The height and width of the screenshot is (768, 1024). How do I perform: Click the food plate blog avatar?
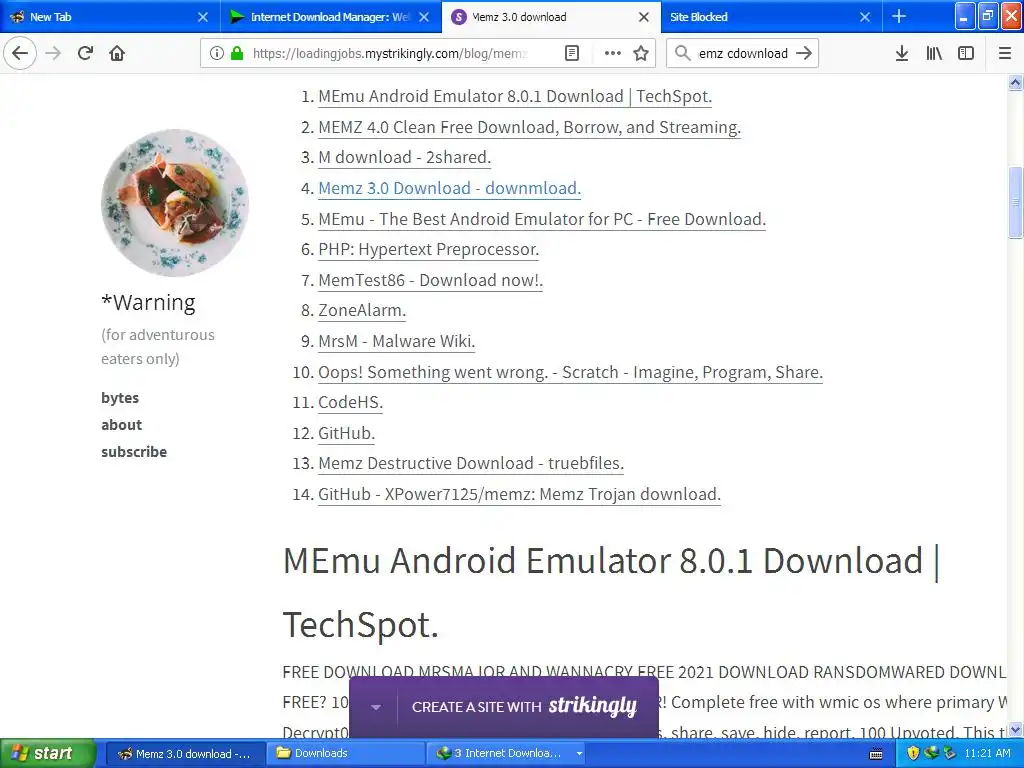coord(175,202)
